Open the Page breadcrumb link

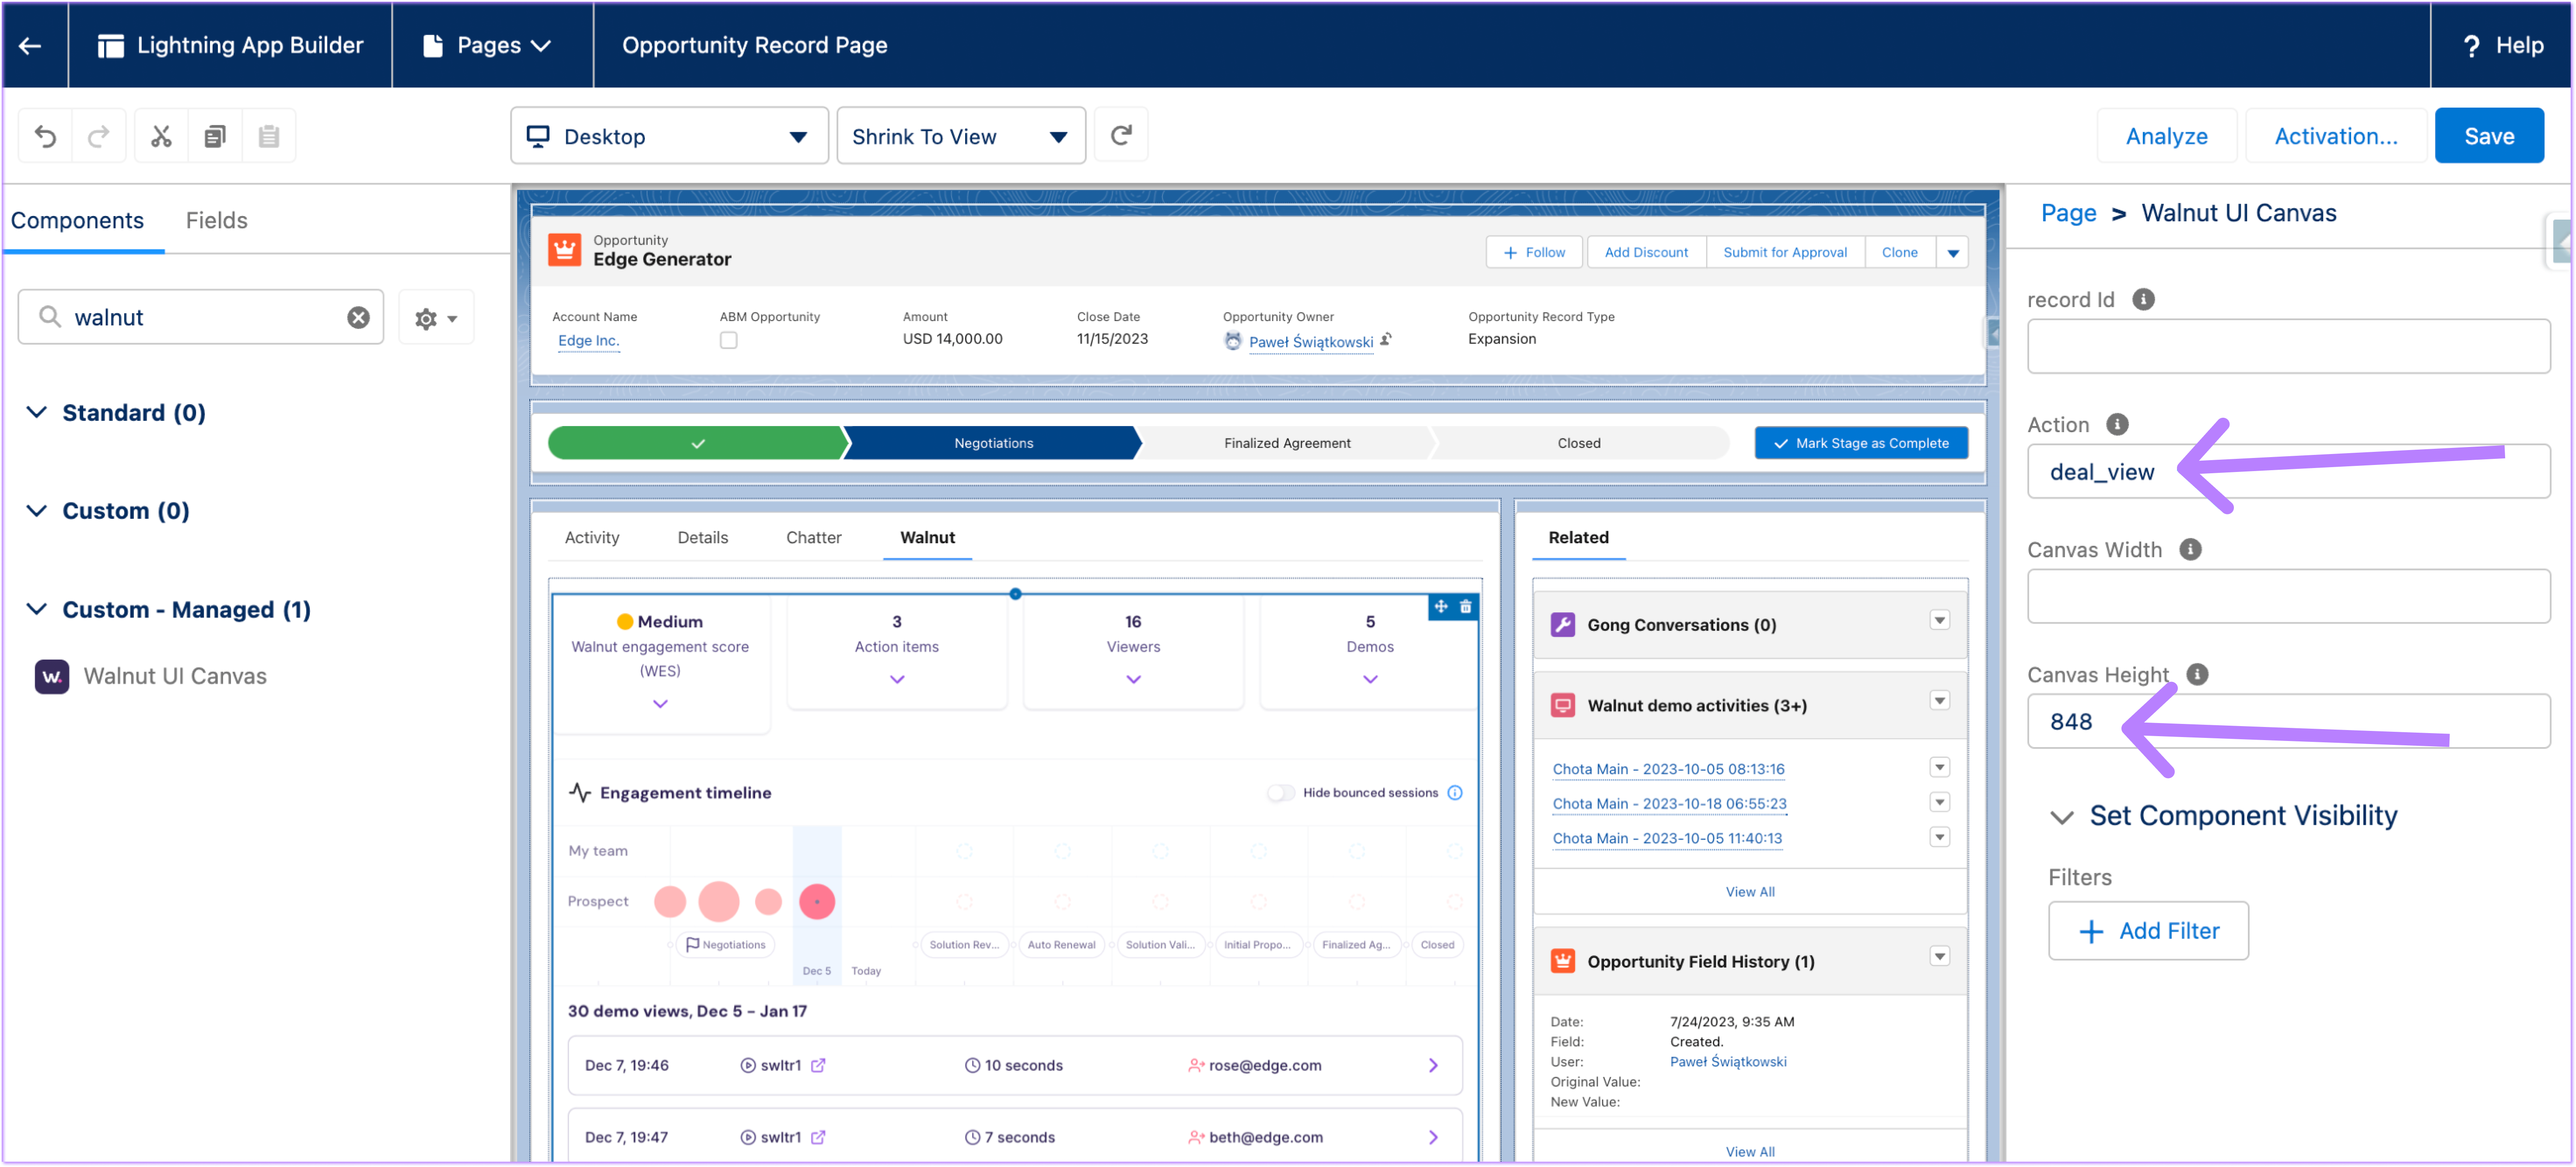point(2068,213)
